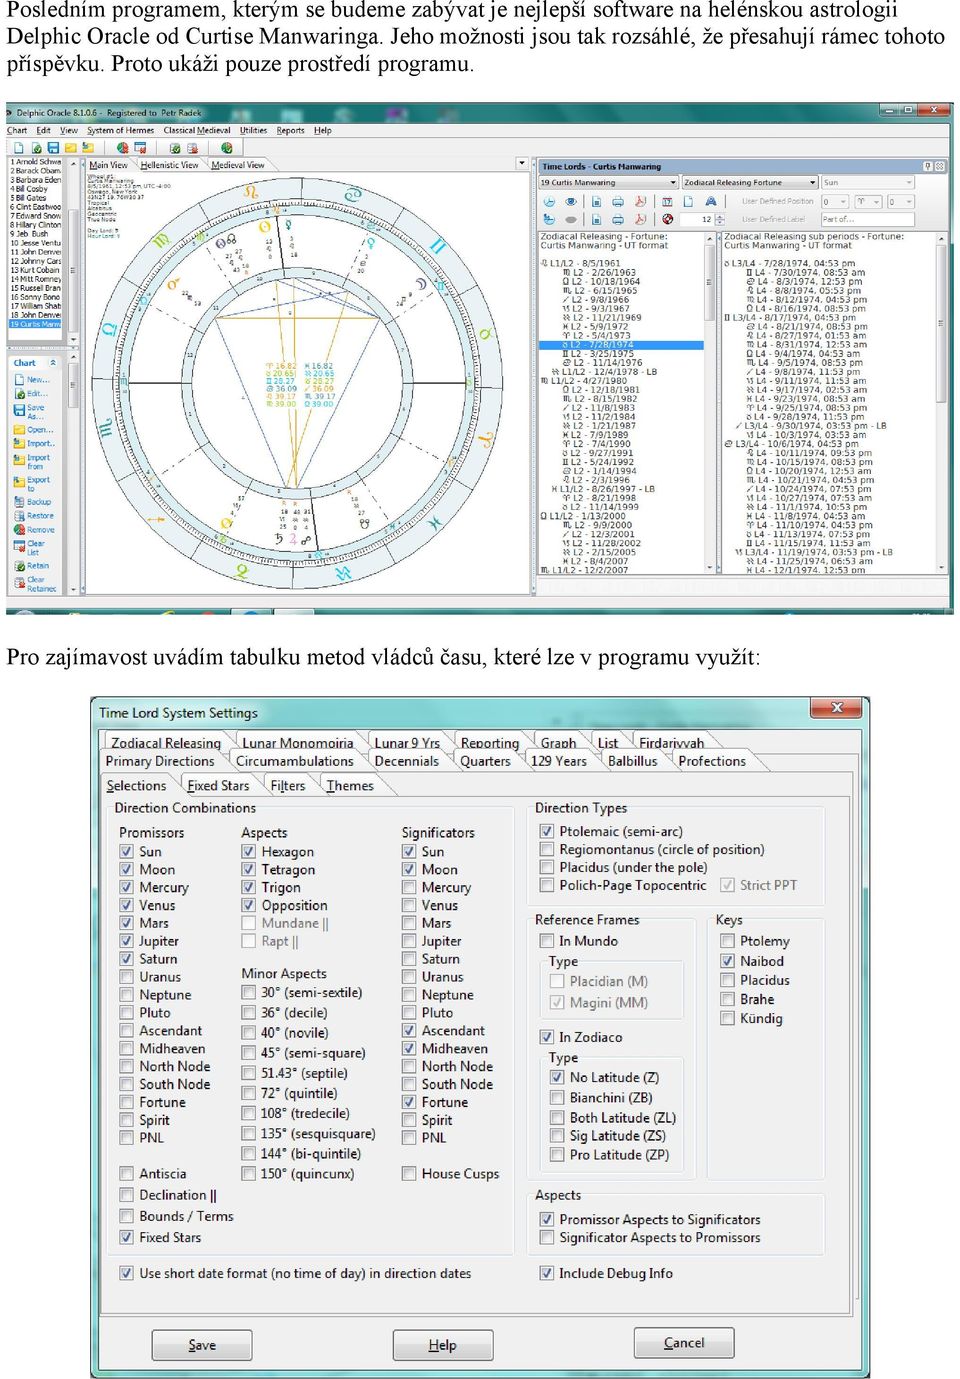This screenshot has height=1379, width=960.
Task: Click the Part of... label input field
Action: [x=868, y=219]
